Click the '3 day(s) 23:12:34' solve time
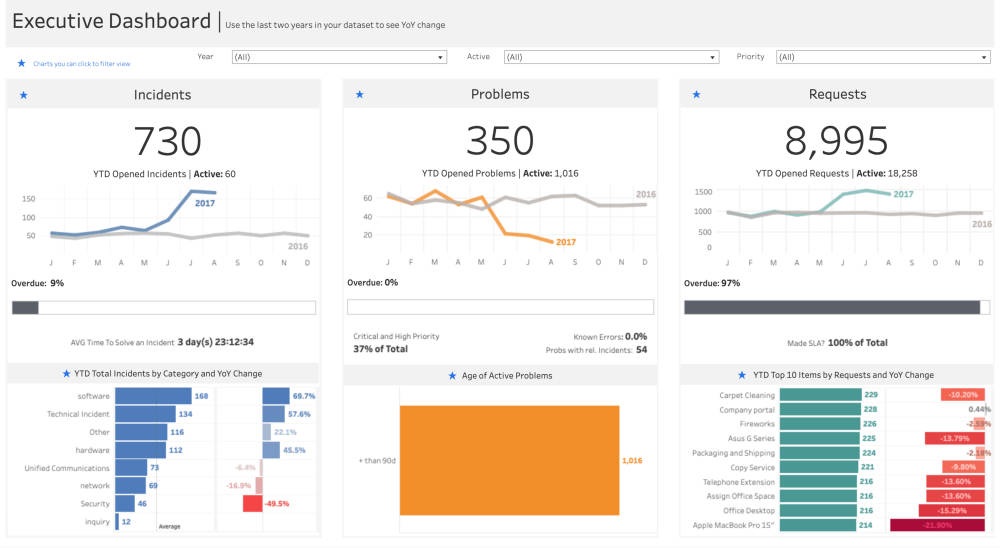This screenshot has width=1000, height=548. 216,342
